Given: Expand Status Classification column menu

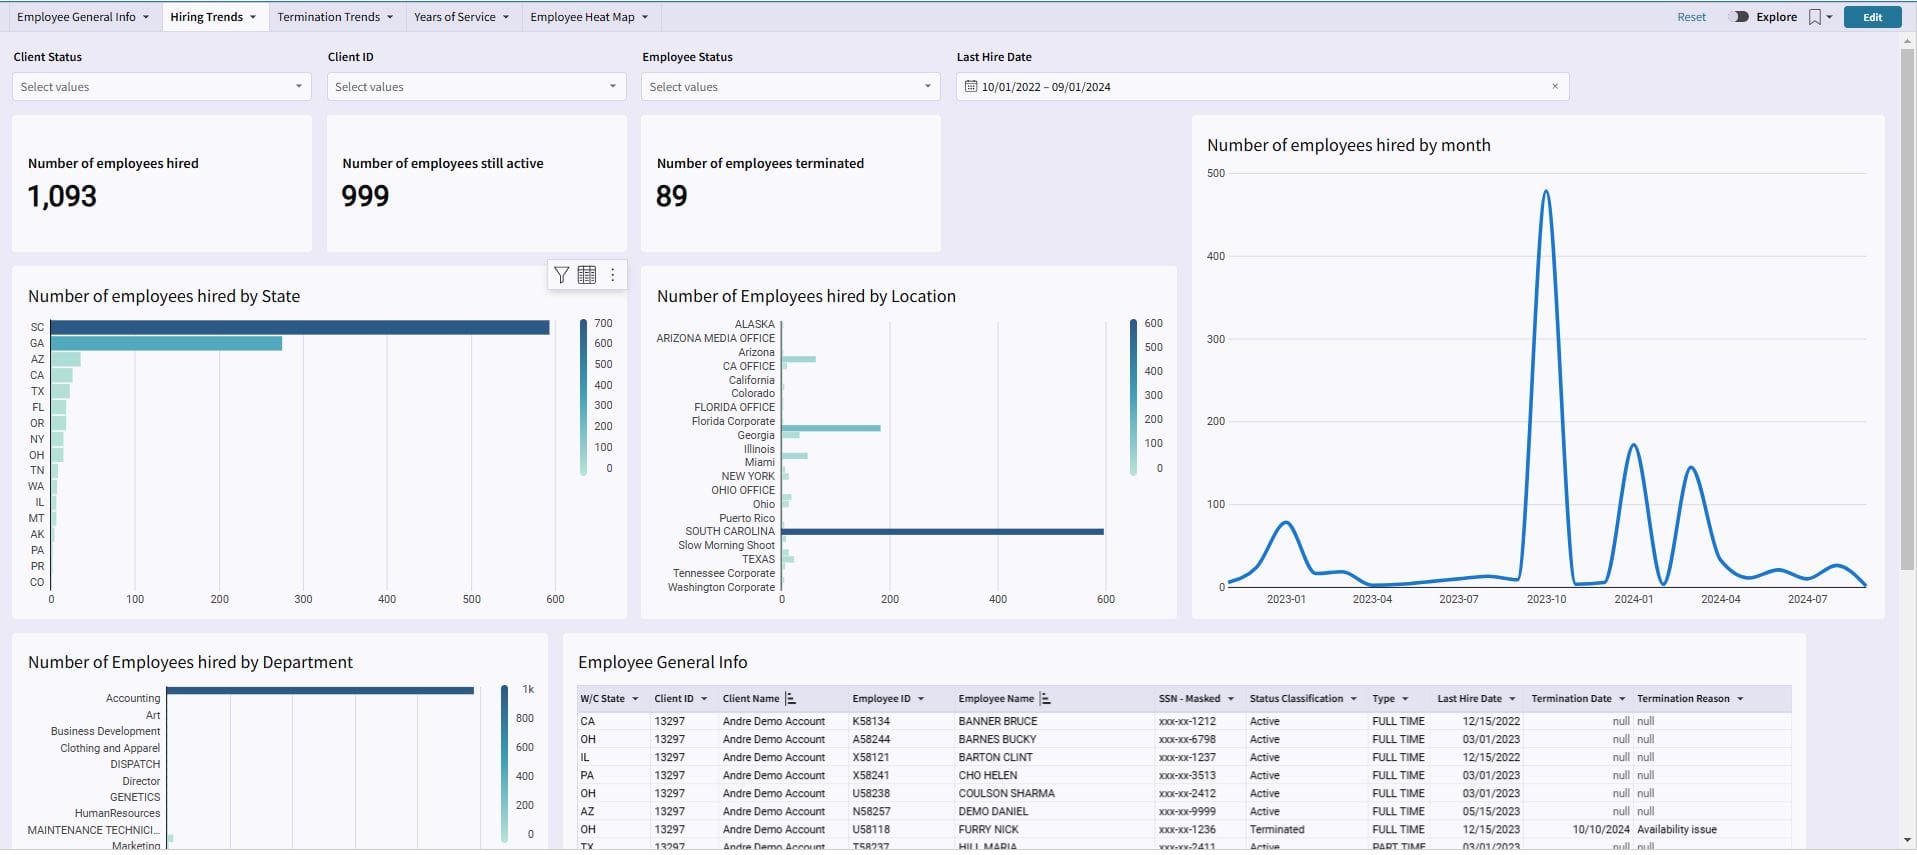Looking at the screenshot, I should (x=1353, y=699).
